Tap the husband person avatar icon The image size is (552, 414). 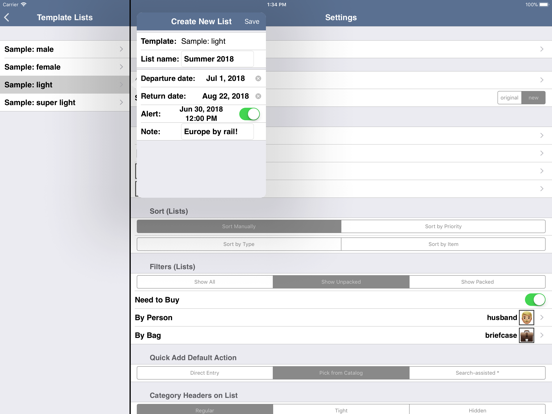[527, 318]
